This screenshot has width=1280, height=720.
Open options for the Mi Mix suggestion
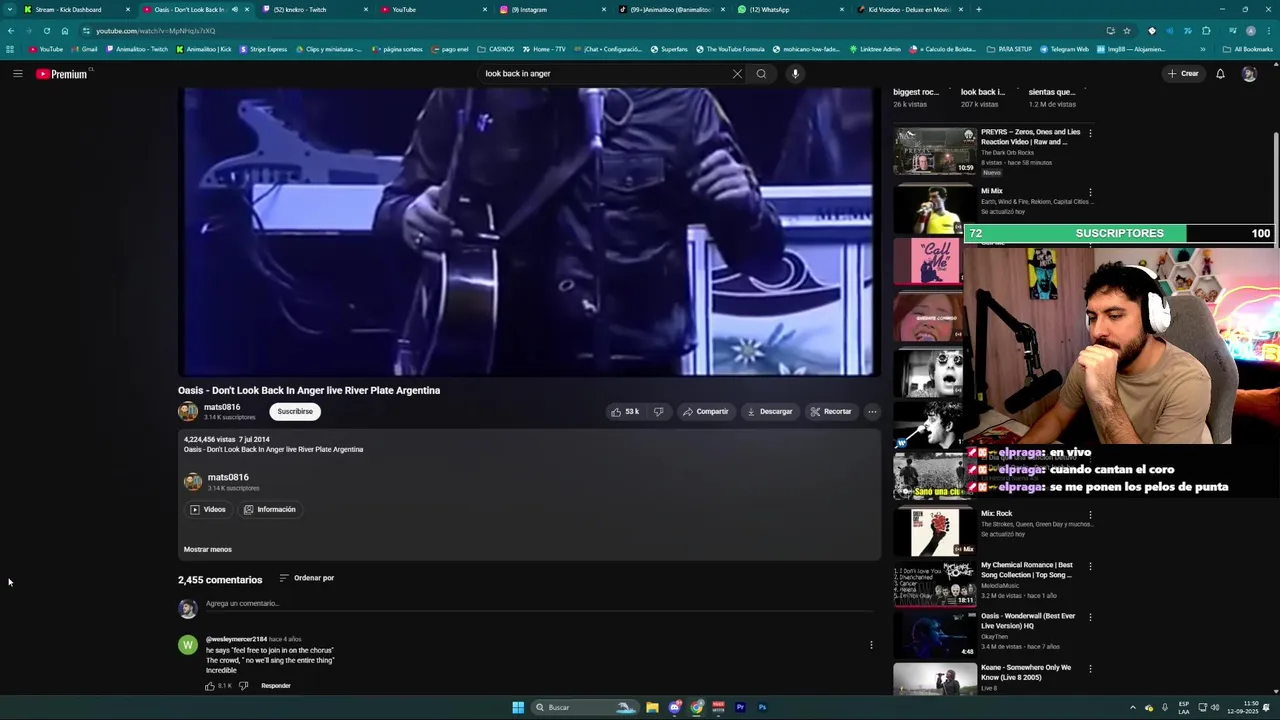point(1090,192)
